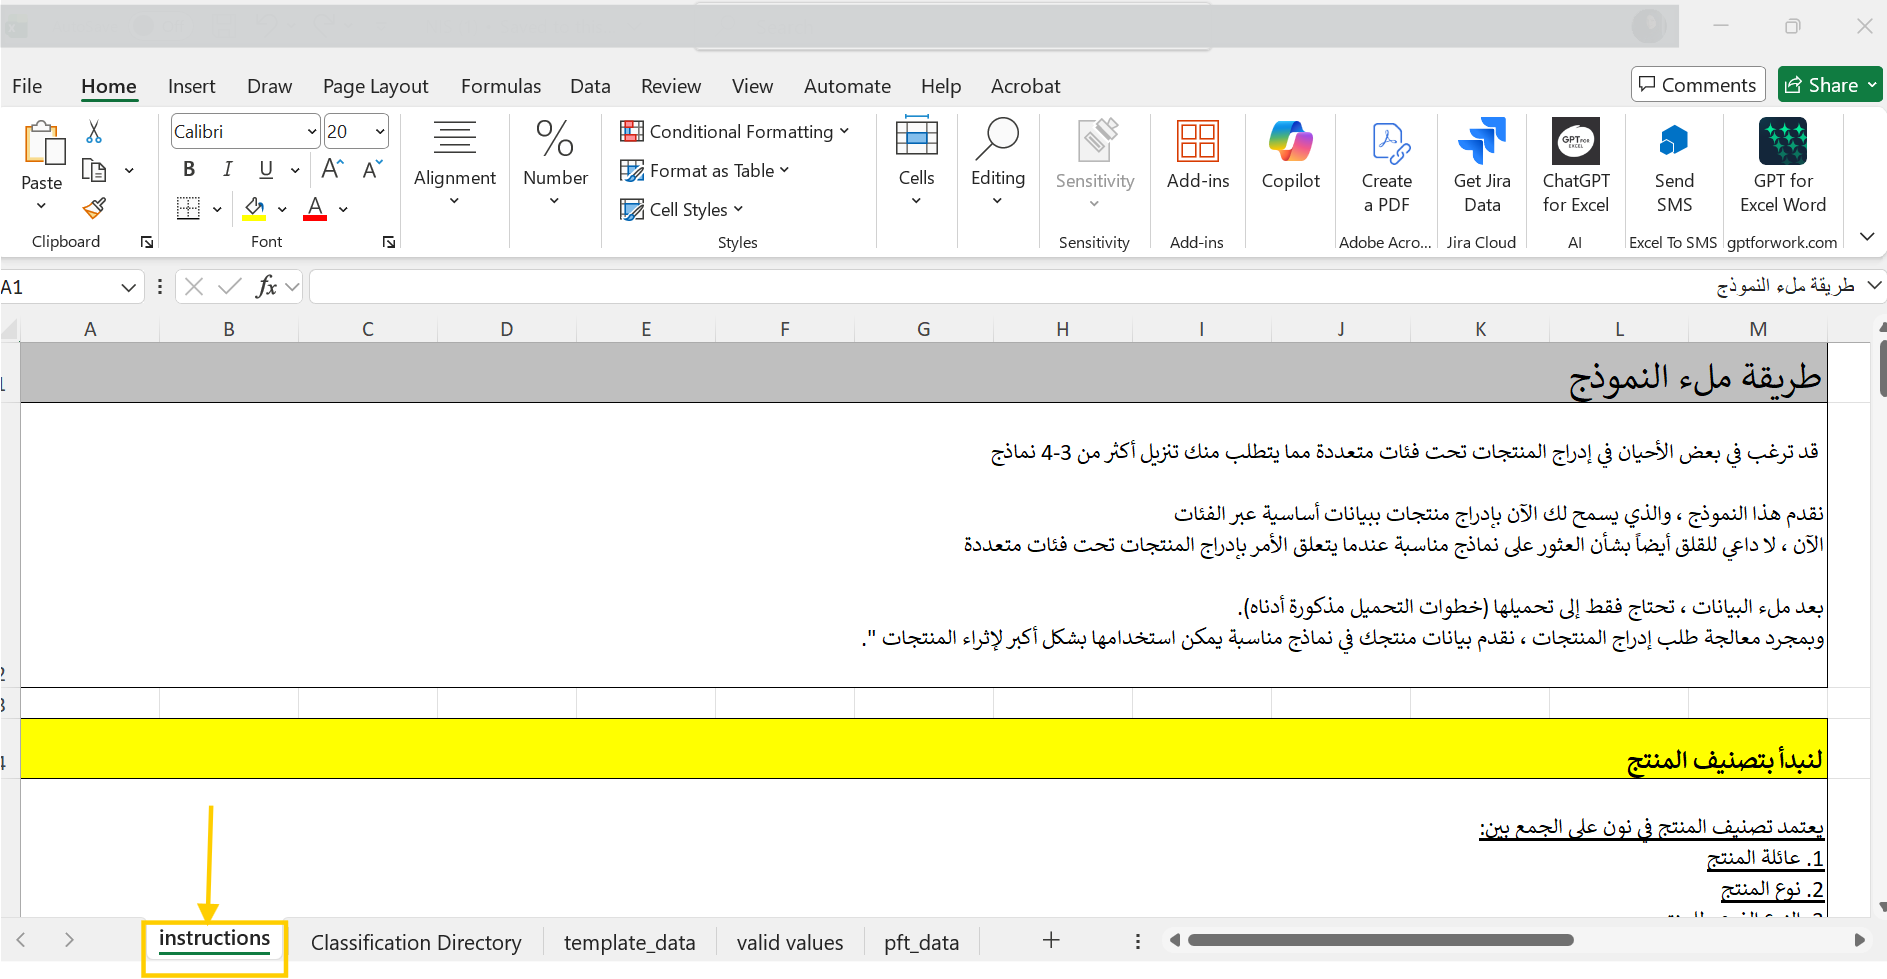Select the Format Painter brush icon

94,208
